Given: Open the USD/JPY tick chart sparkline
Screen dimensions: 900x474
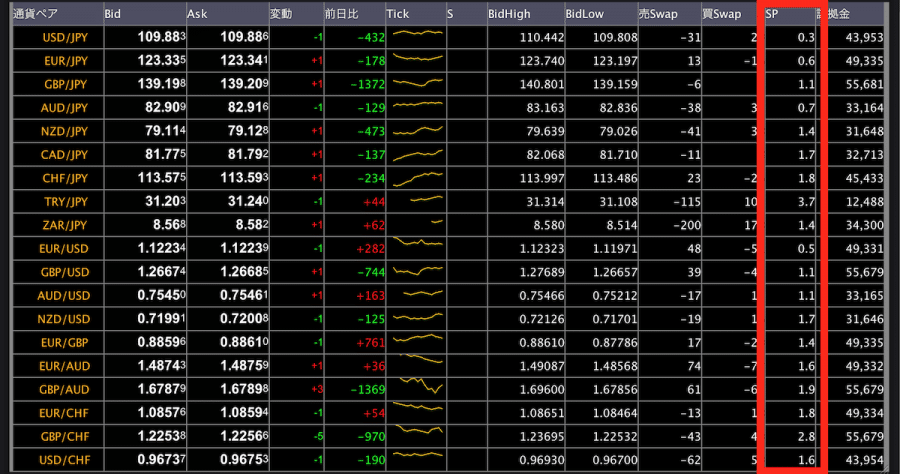Looking at the screenshot, I should coord(417,33).
